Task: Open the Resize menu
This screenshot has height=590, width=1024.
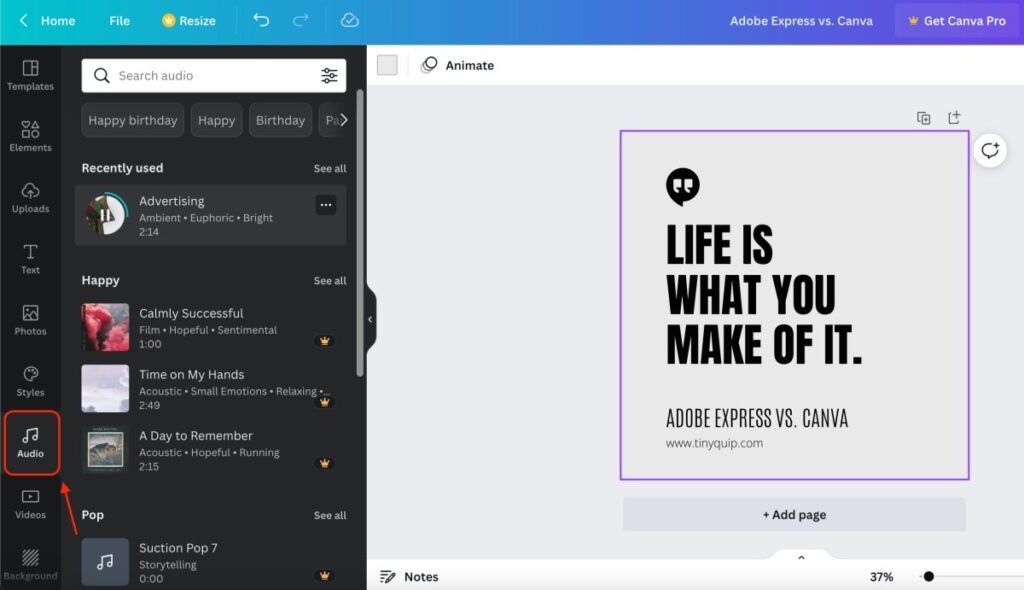Action: (188, 20)
